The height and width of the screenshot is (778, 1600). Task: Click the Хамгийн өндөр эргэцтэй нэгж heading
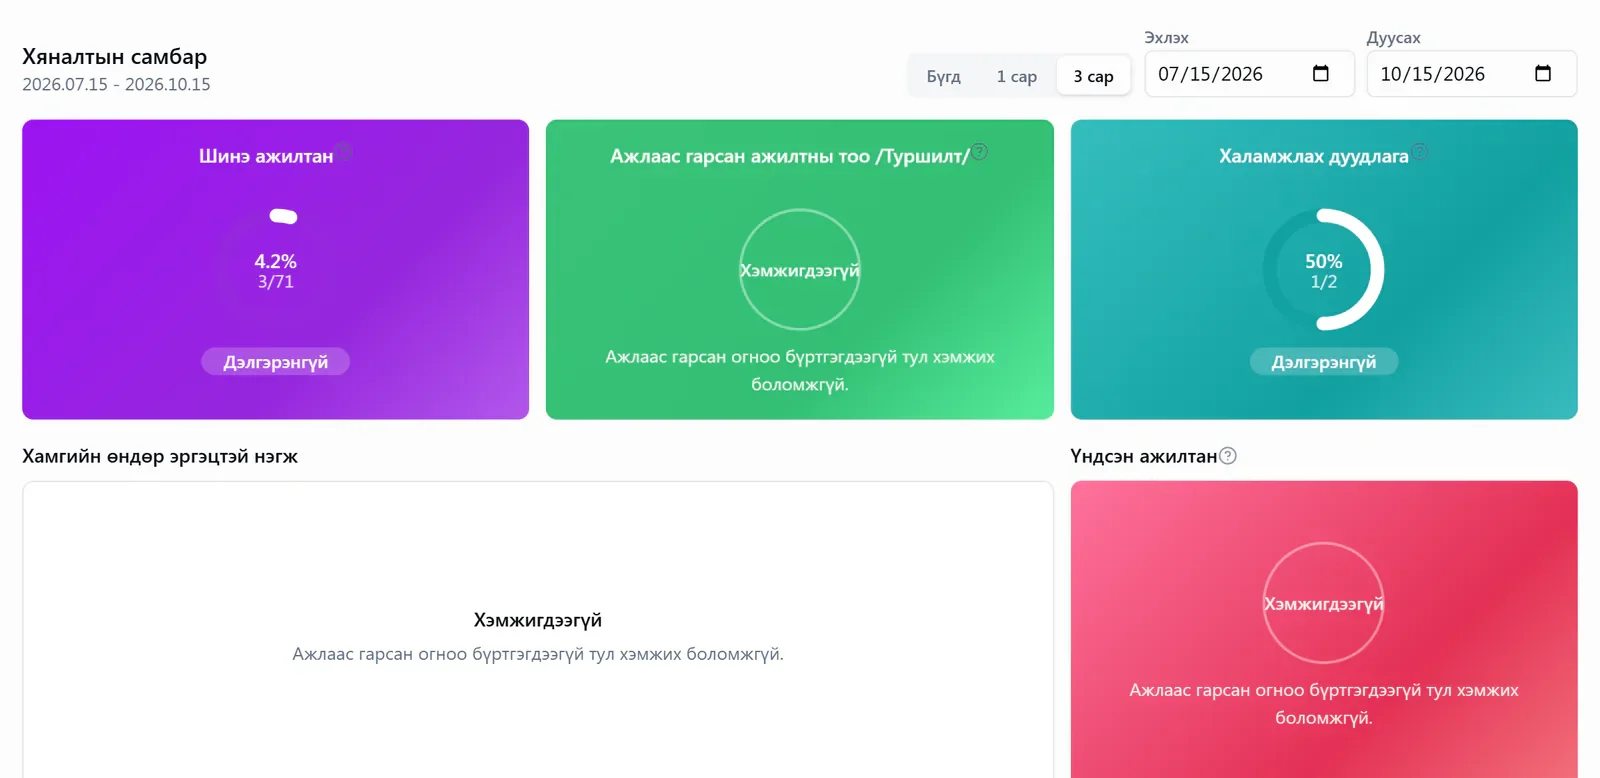coord(160,457)
